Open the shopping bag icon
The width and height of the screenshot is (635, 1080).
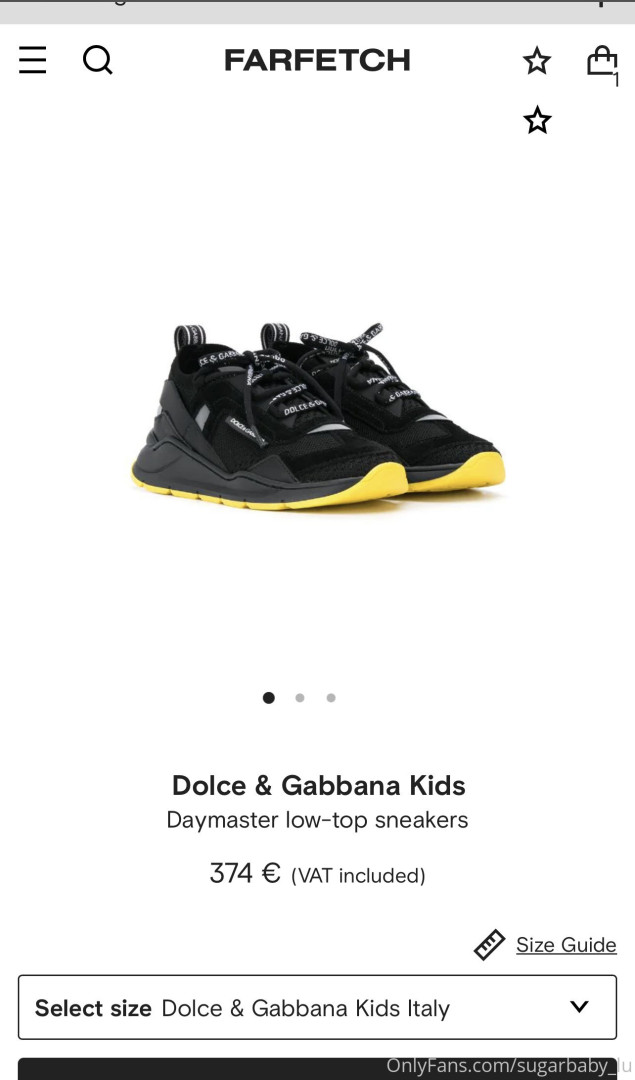tap(601, 60)
